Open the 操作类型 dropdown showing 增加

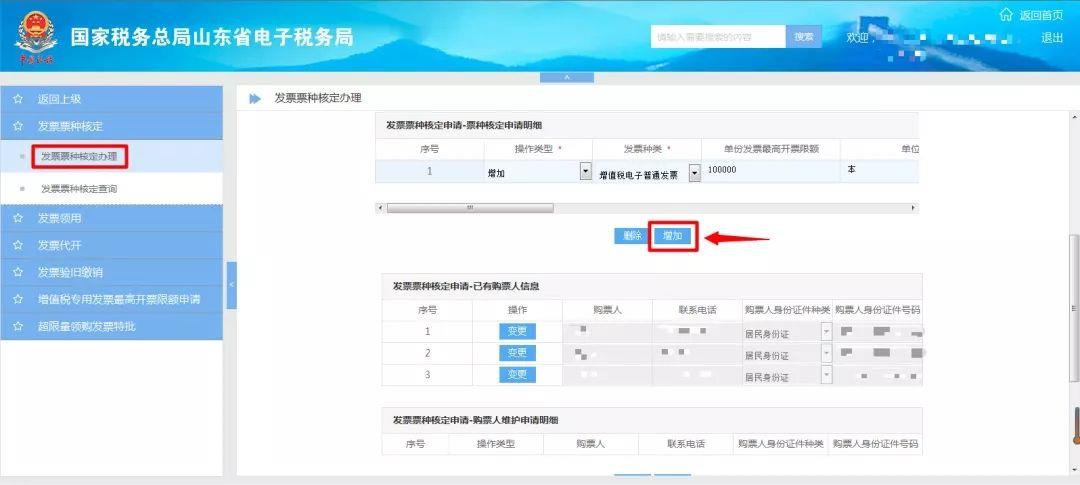point(585,172)
